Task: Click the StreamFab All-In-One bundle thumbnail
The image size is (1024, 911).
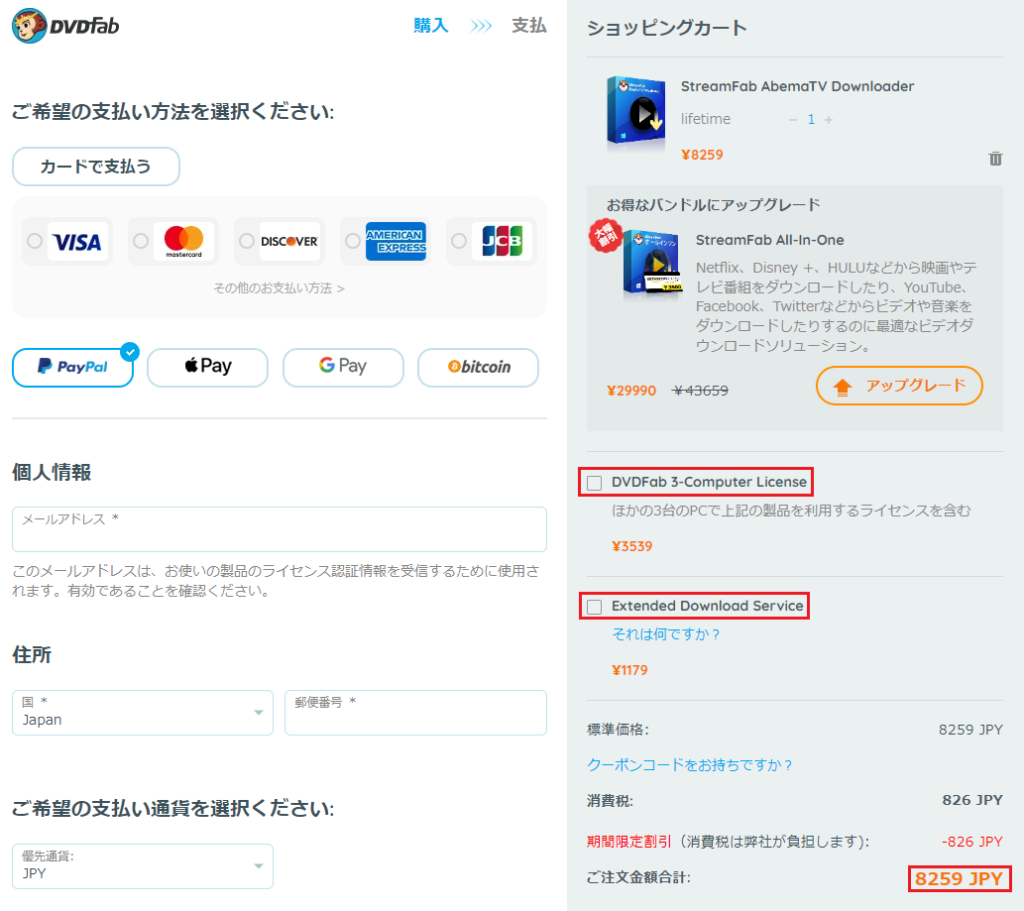Action: [x=652, y=262]
